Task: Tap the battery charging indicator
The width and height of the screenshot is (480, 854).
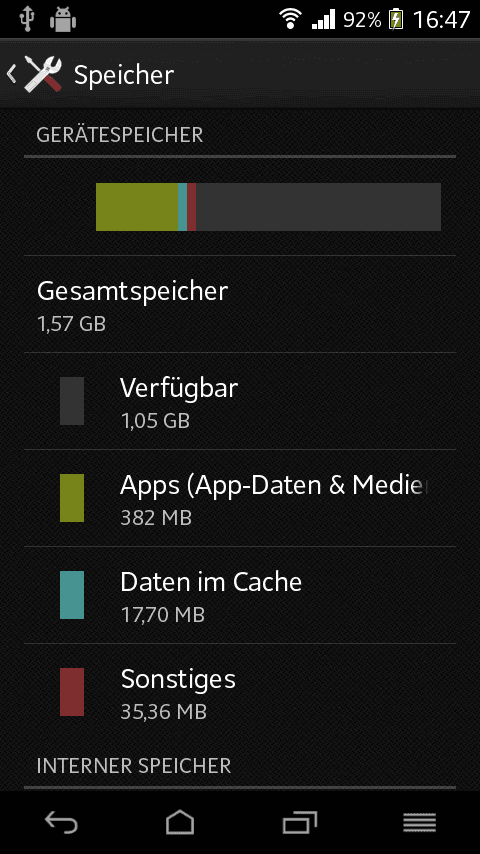Action: coord(396,20)
